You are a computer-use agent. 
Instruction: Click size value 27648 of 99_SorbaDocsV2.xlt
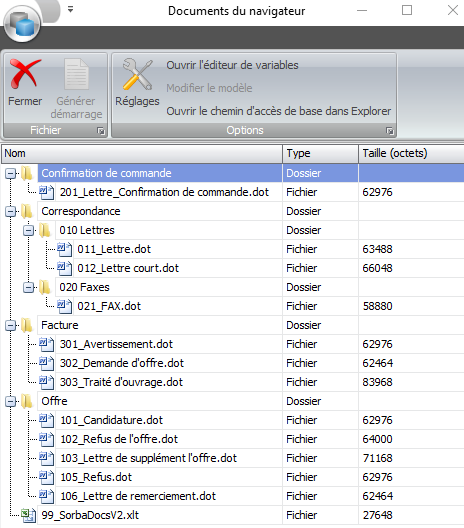pos(377,515)
